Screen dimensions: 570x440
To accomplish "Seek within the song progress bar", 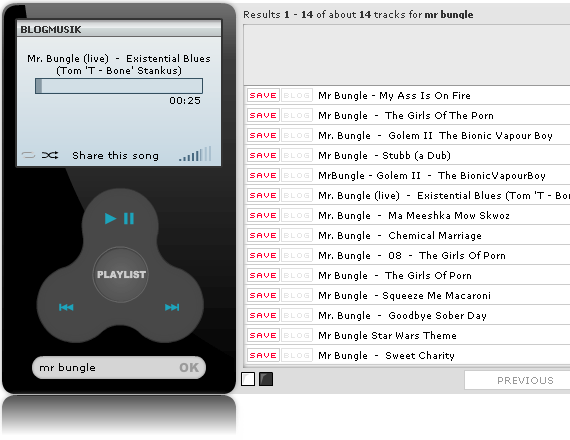I will coord(119,86).
